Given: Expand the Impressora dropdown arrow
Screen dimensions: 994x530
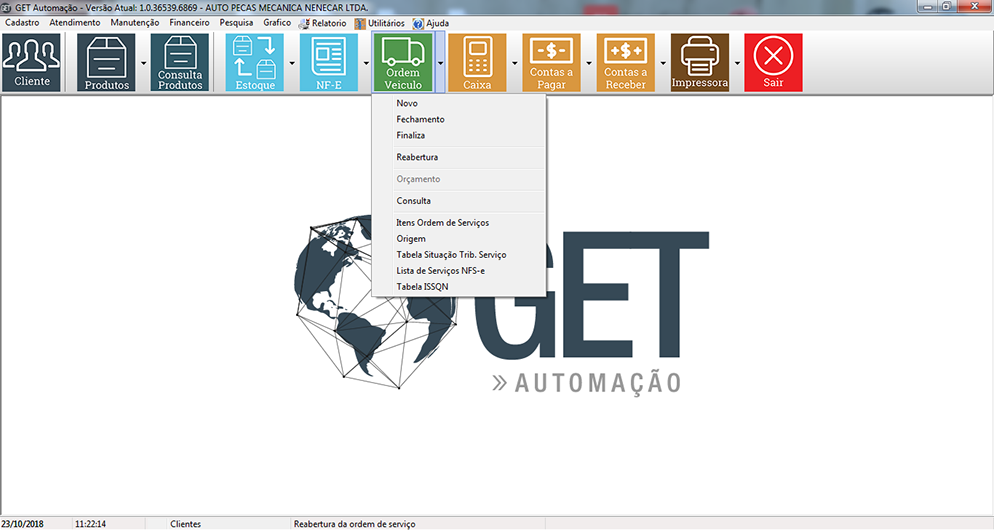Looking at the screenshot, I should coord(737,62).
